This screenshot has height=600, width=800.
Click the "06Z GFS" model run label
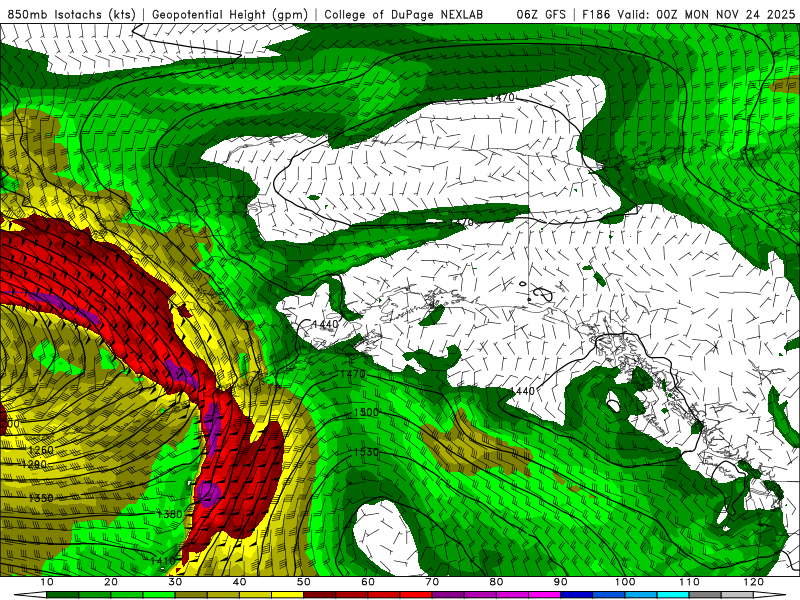click(x=540, y=14)
